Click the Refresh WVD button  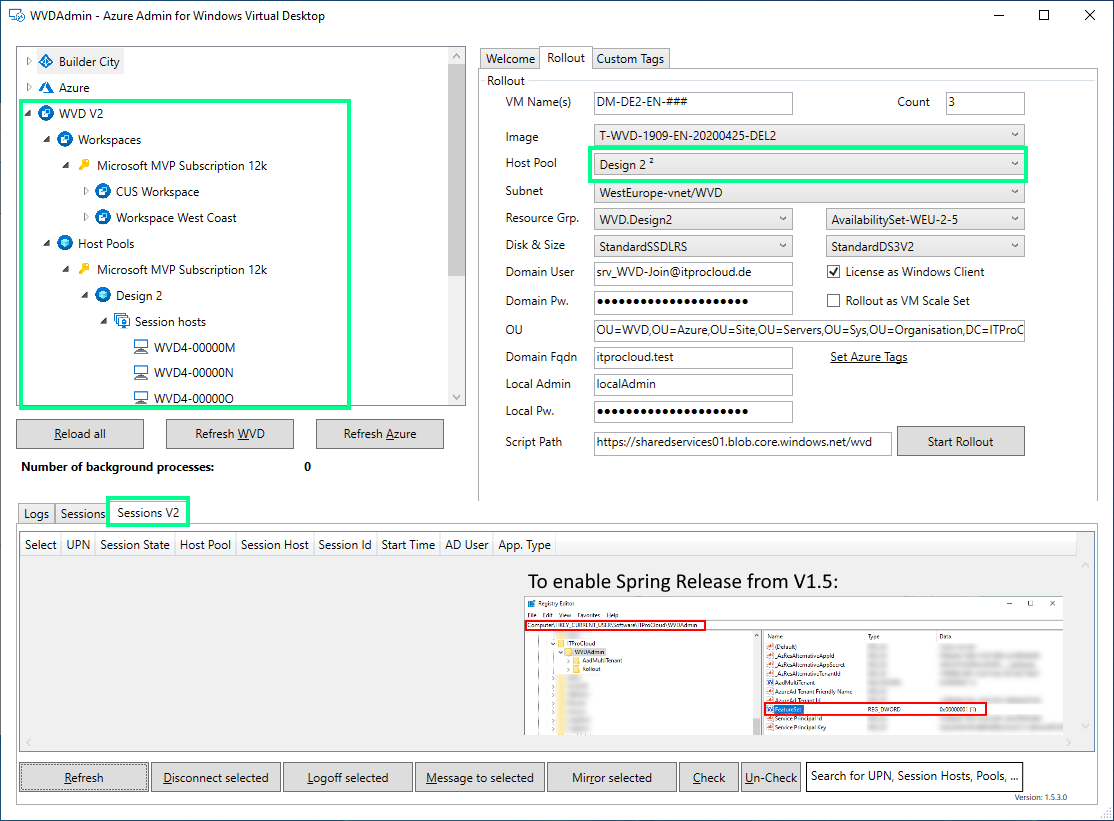(x=230, y=434)
